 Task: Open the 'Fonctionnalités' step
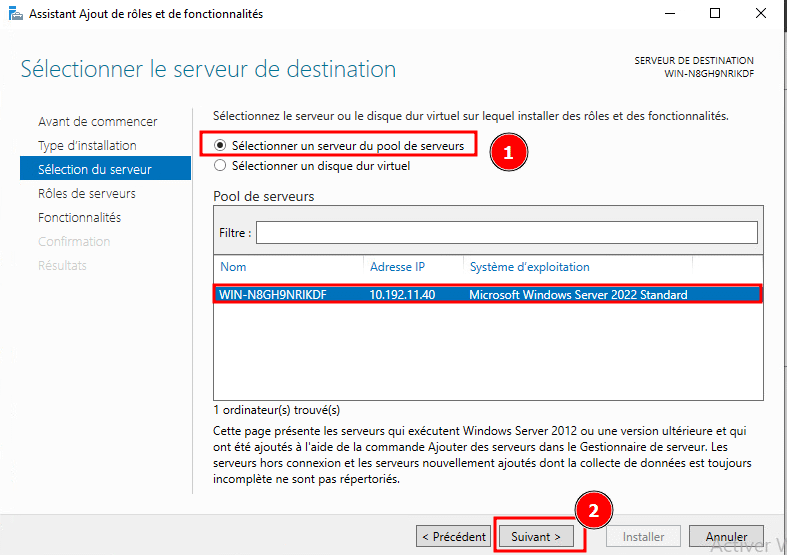click(x=79, y=218)
